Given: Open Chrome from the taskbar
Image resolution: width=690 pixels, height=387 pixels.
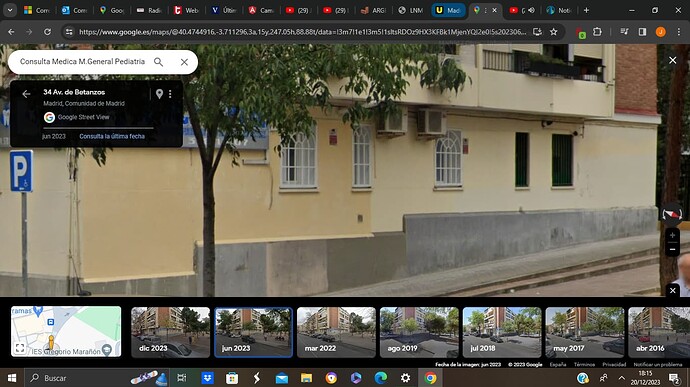Looking at the screenshot, I should click(430, 378).
